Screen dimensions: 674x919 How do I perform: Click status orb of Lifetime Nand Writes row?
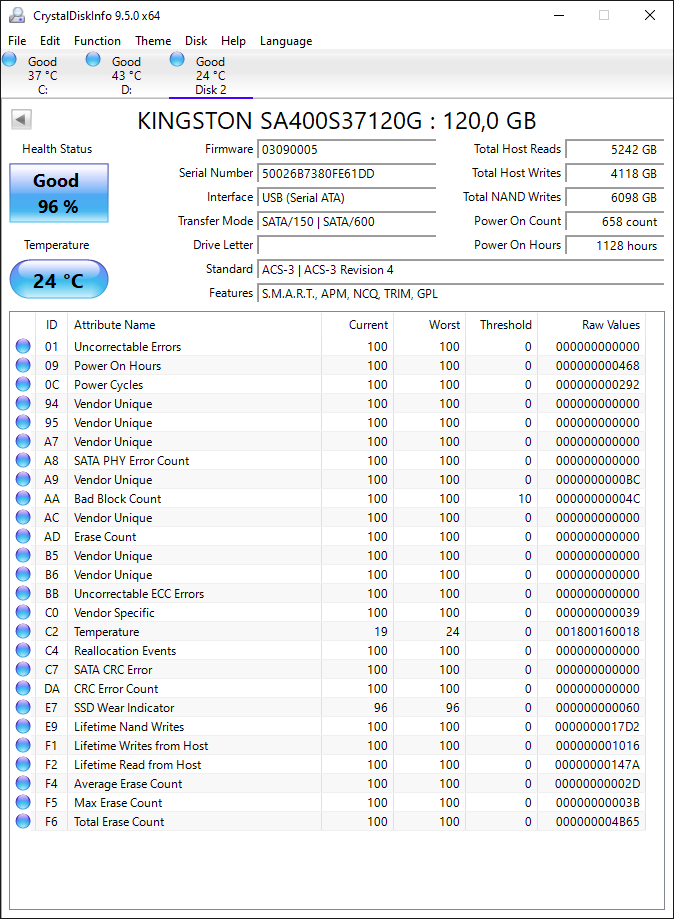(x=23, y=726)
